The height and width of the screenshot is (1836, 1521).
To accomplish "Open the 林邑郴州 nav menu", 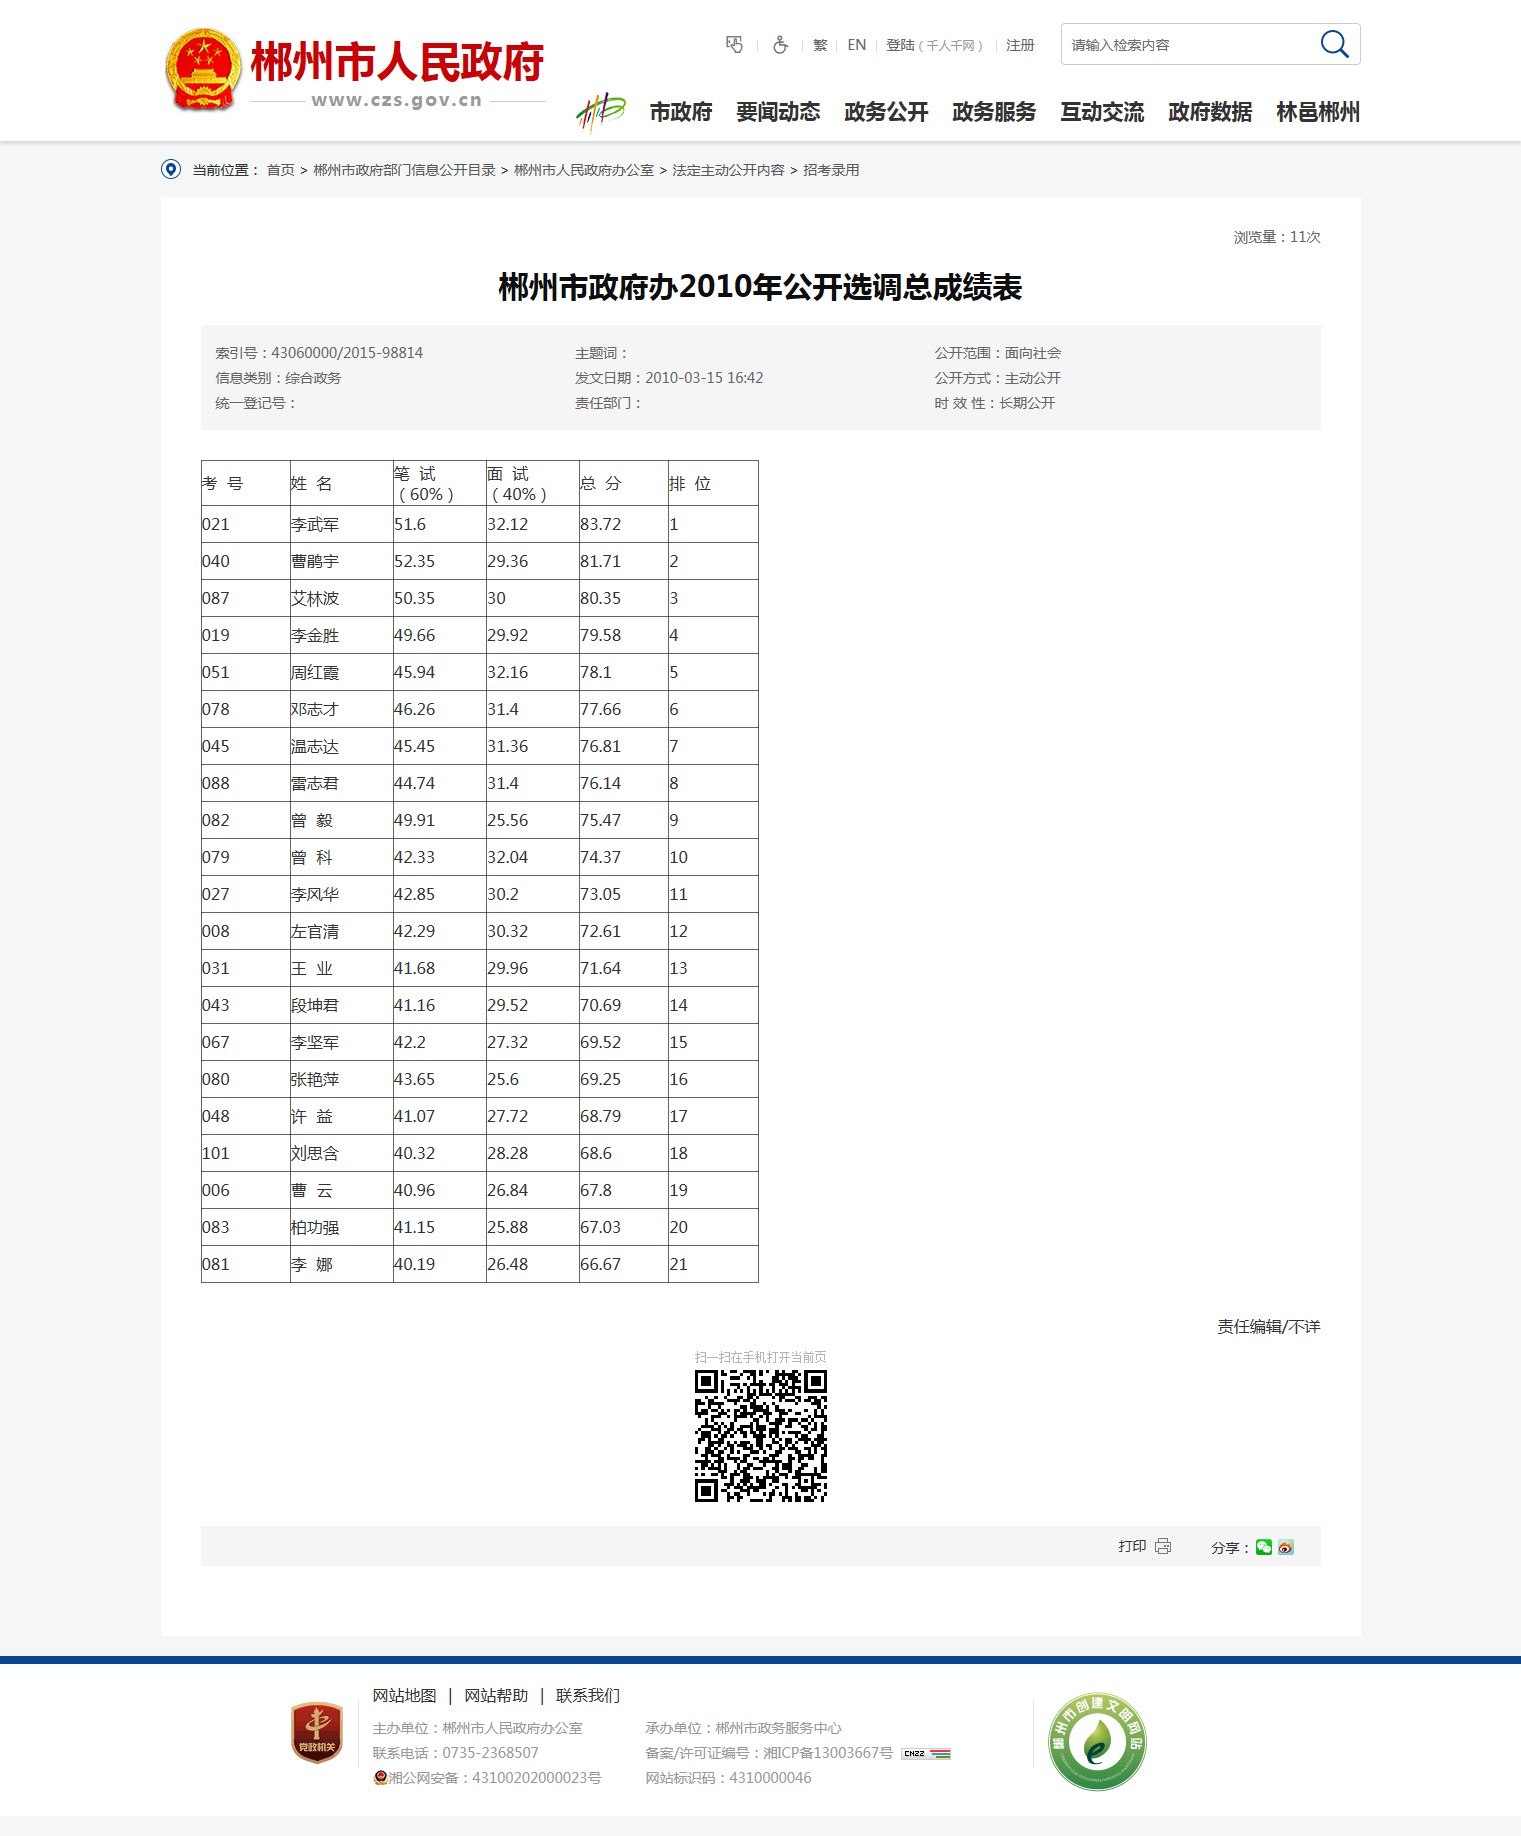I will click(x=1318, y=112).
